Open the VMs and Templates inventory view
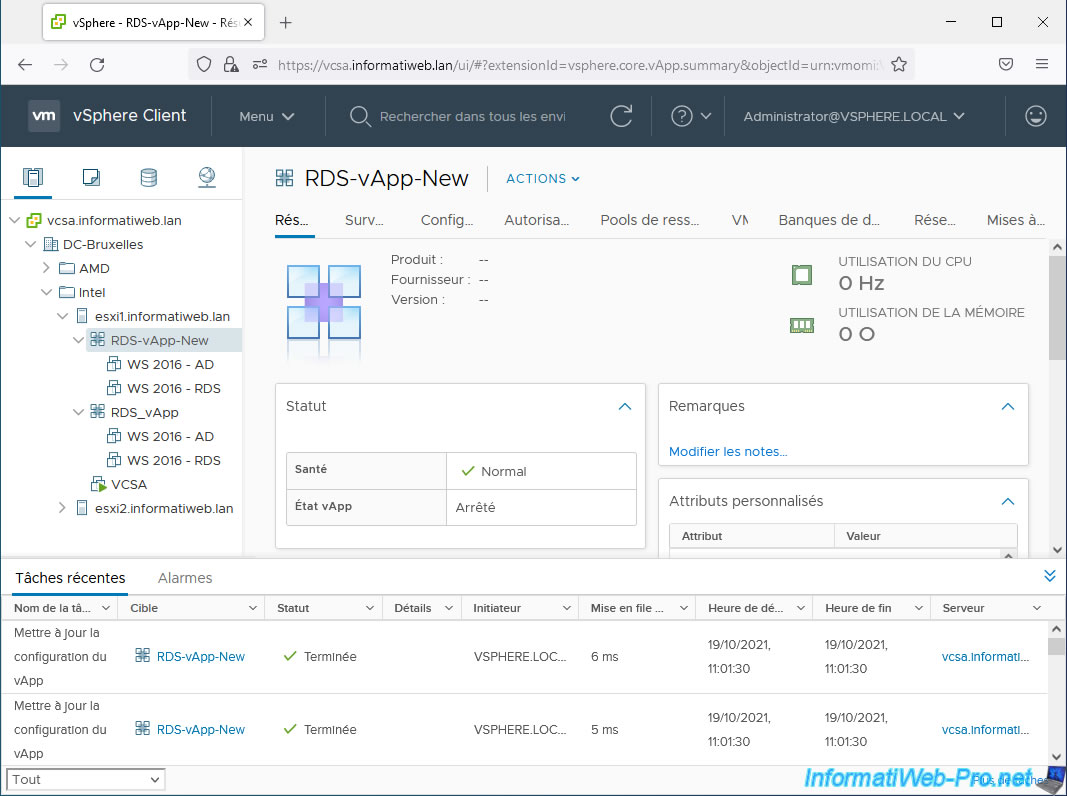Viewport: 1067px width, 796px height. [x=91, y=178]
